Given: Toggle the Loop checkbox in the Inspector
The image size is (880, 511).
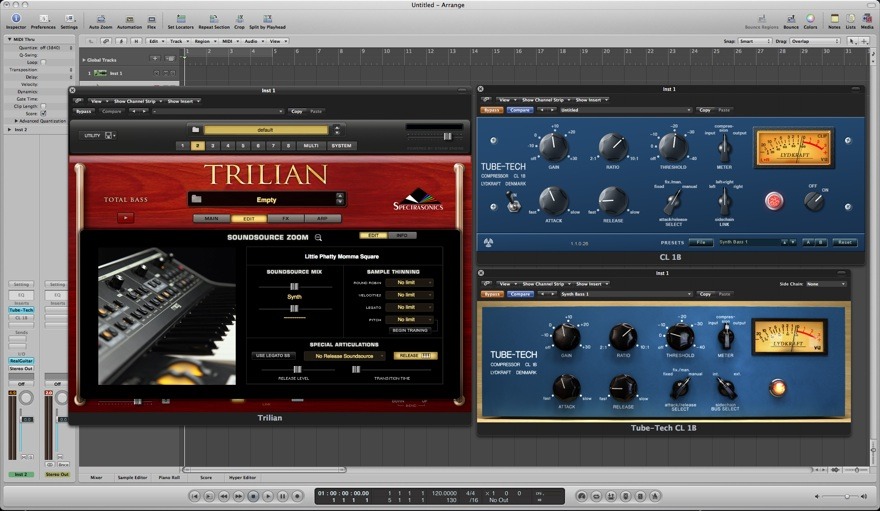Looking at the screenshot, I should click(x=43, y=62).
